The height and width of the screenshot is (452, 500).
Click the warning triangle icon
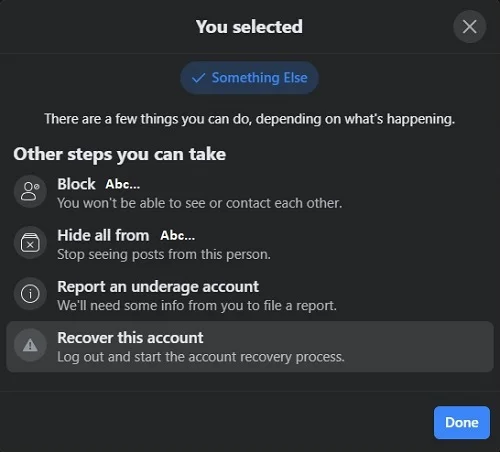pos(30,345)
